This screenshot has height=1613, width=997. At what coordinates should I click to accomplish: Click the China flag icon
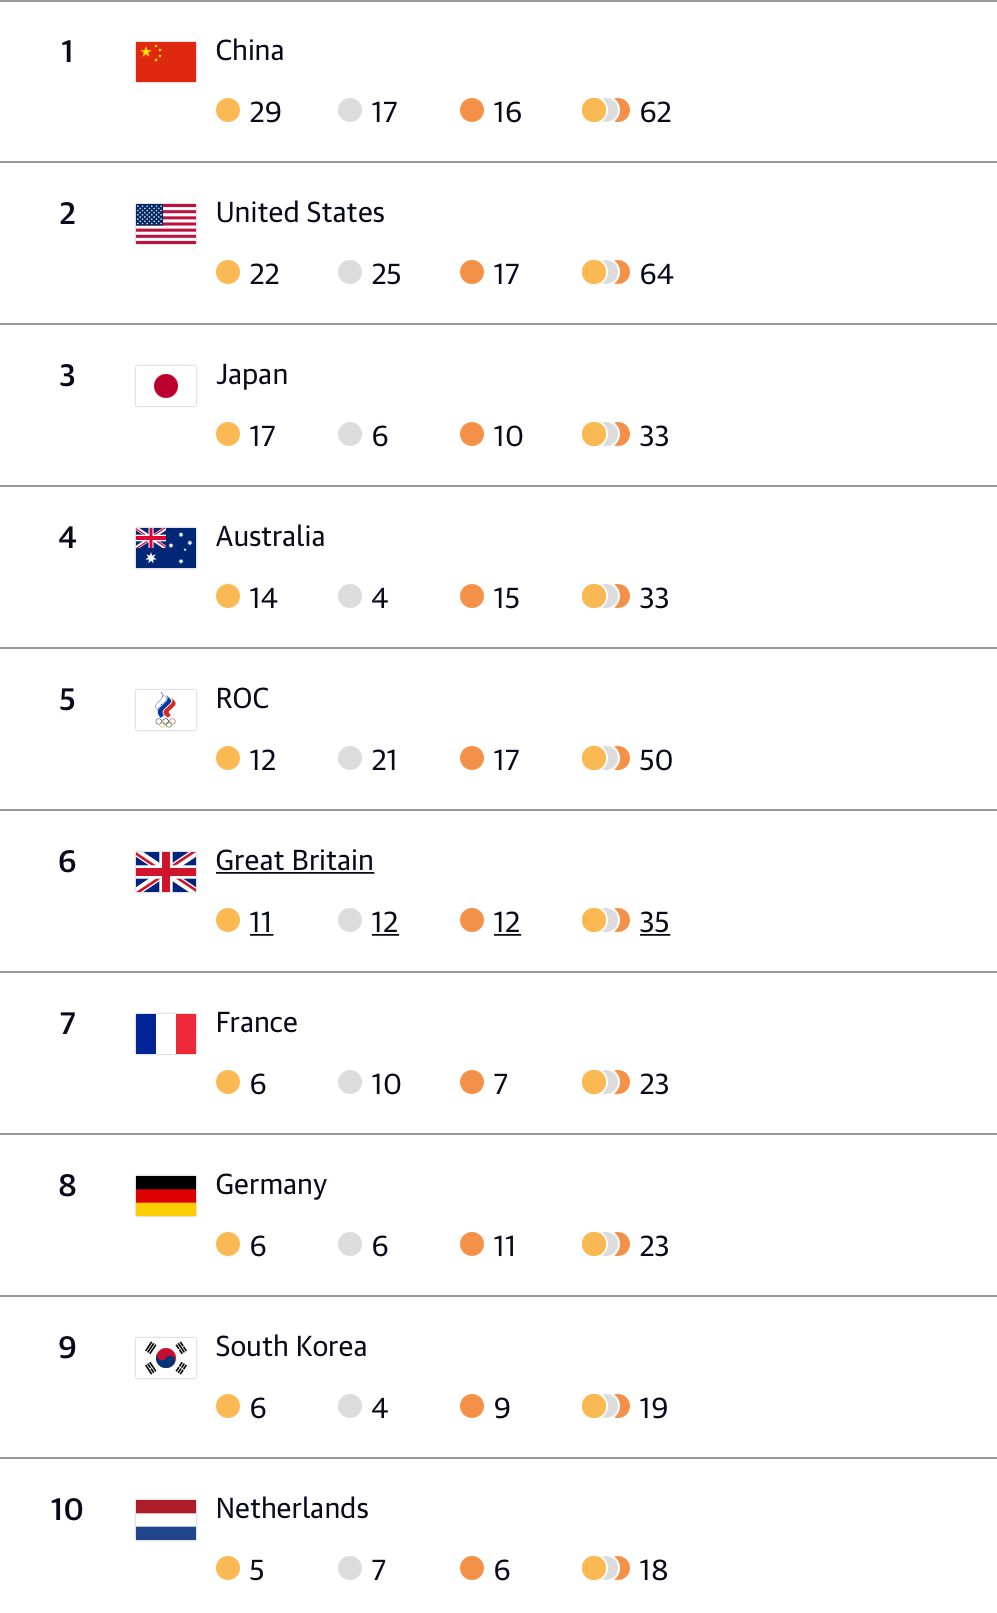tap(166, 62)
